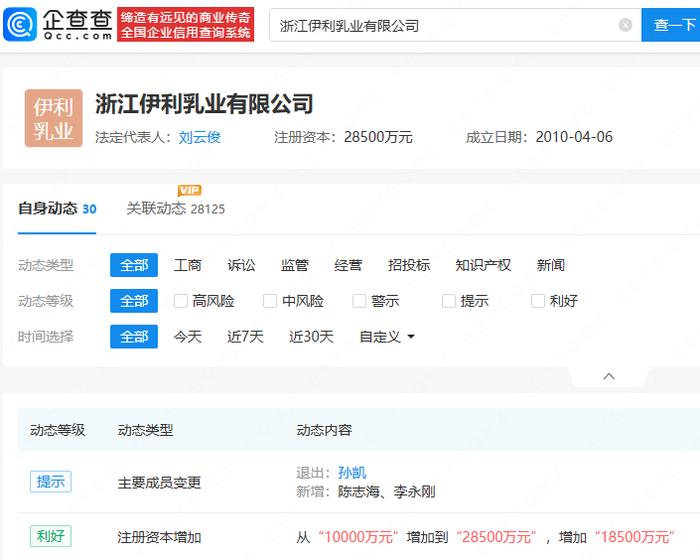Viewport: 700px width, 559px height.
Task: Clear the search box with the X icon
Action: pyautogui.click(x=625, y=25)
